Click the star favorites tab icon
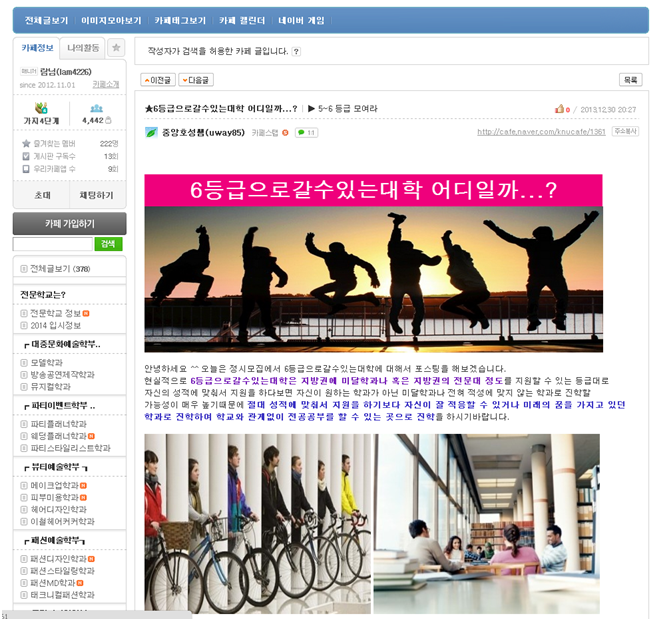The image size is (668, 621). click(x=116, y=48)
